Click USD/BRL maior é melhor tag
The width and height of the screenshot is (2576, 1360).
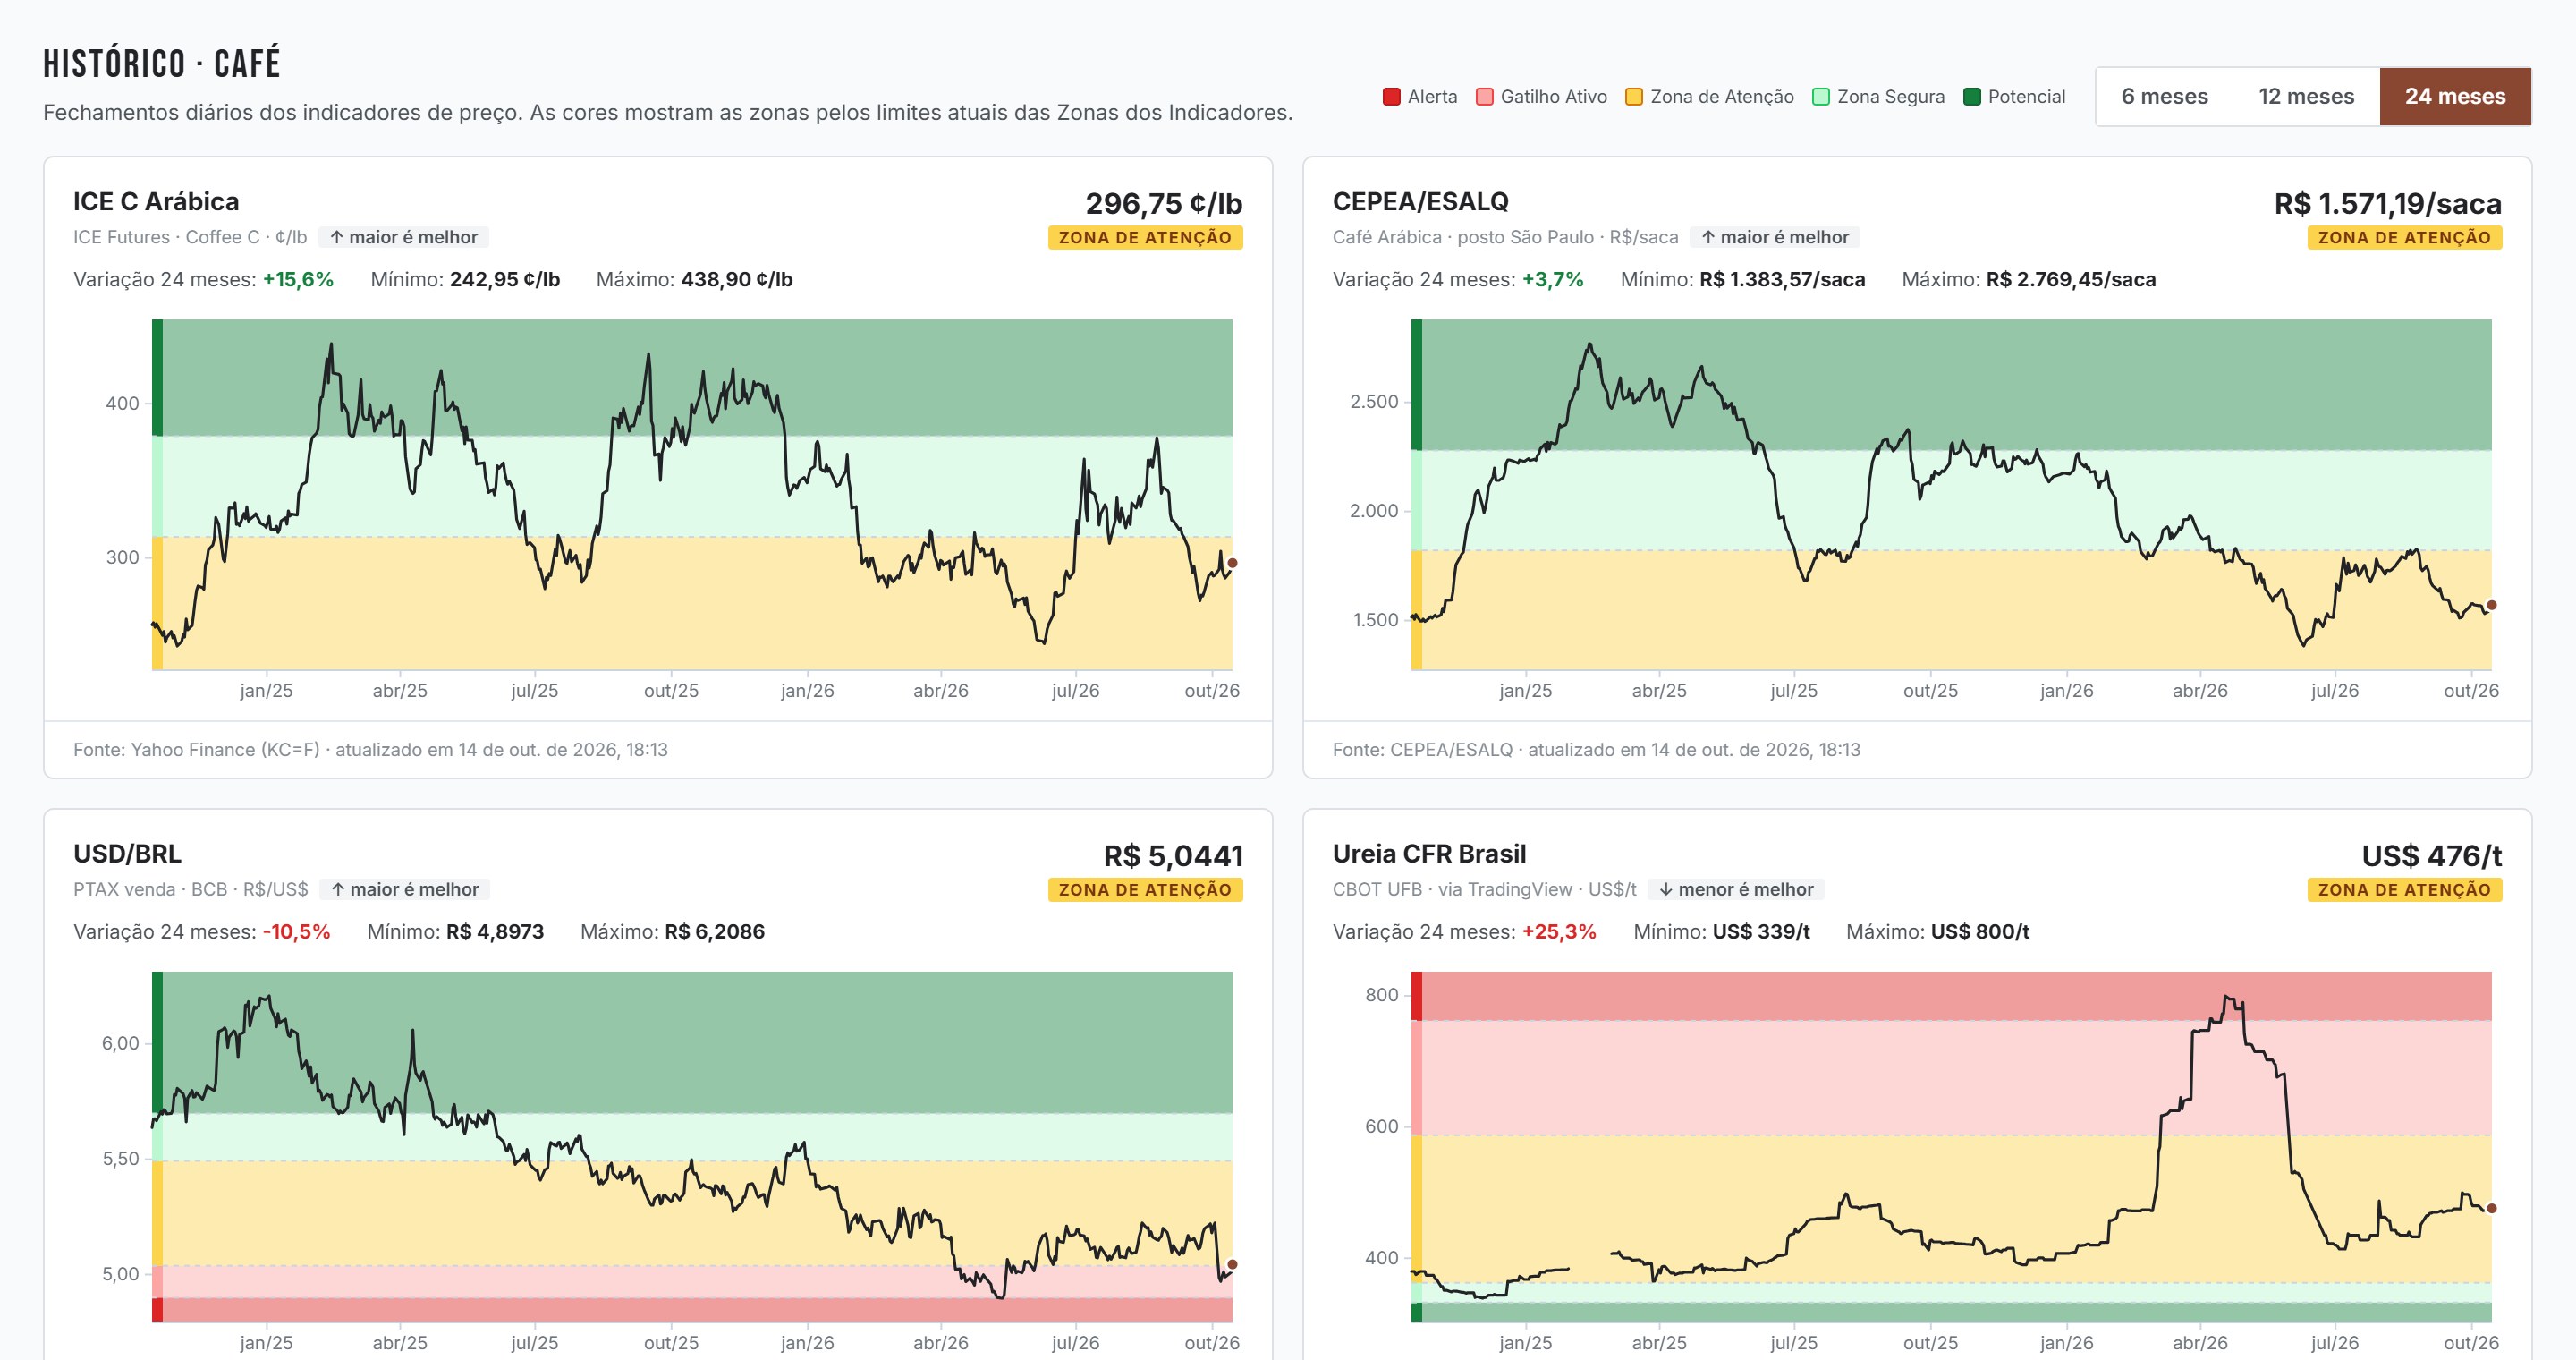pyautogui.click(x=405, y=889)
